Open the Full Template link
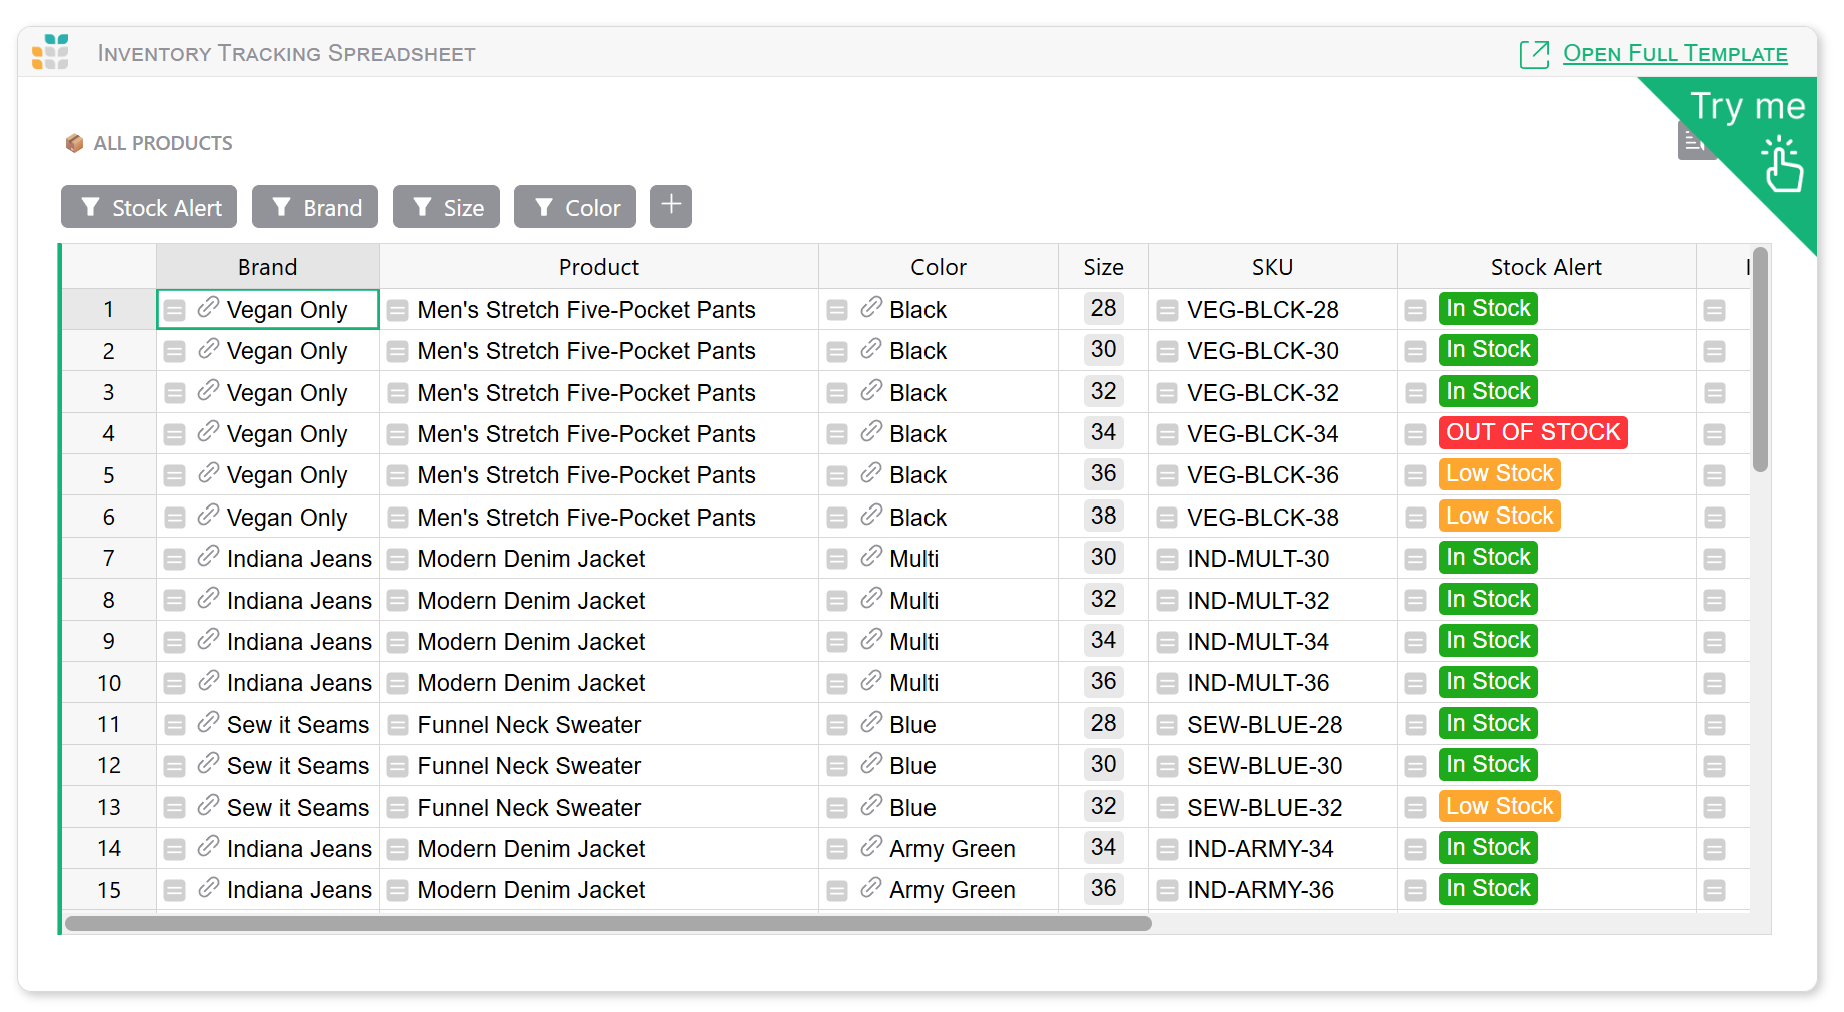 click(1675, 54)
